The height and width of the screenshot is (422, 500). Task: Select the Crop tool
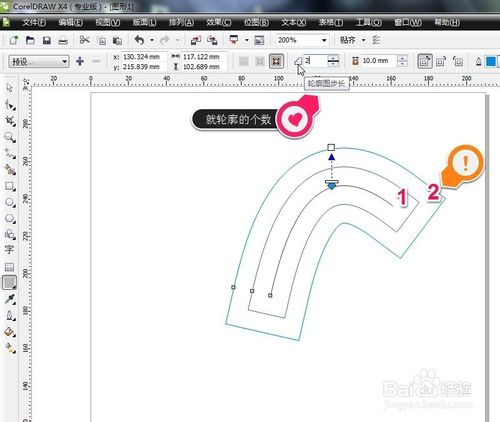tap(10, 121)
